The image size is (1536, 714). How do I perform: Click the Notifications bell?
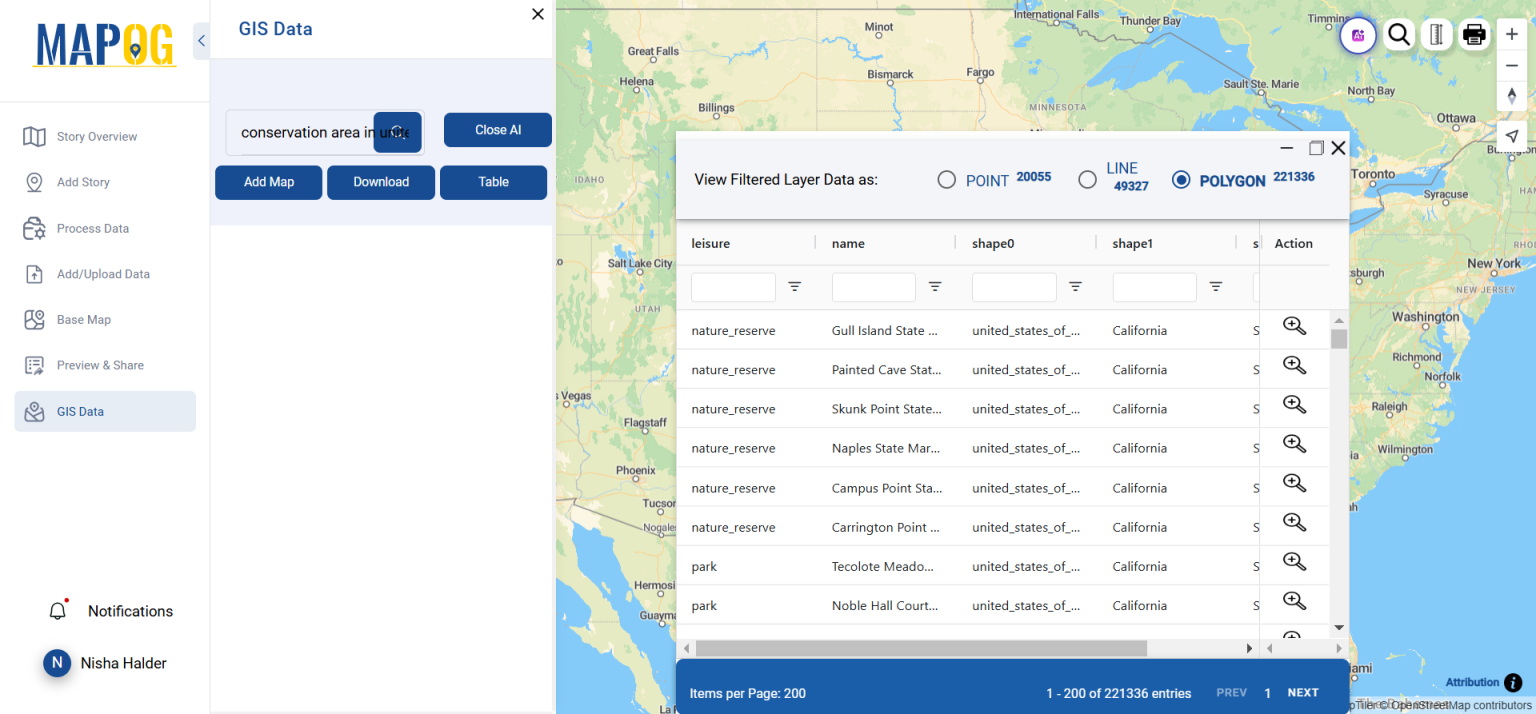click(57, 610)
